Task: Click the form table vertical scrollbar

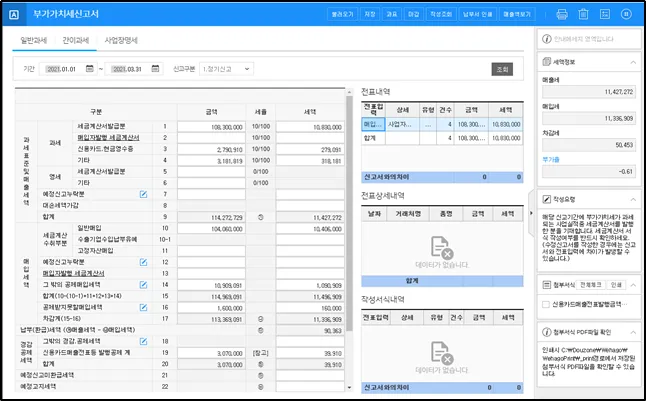Action: coord(350,213)
